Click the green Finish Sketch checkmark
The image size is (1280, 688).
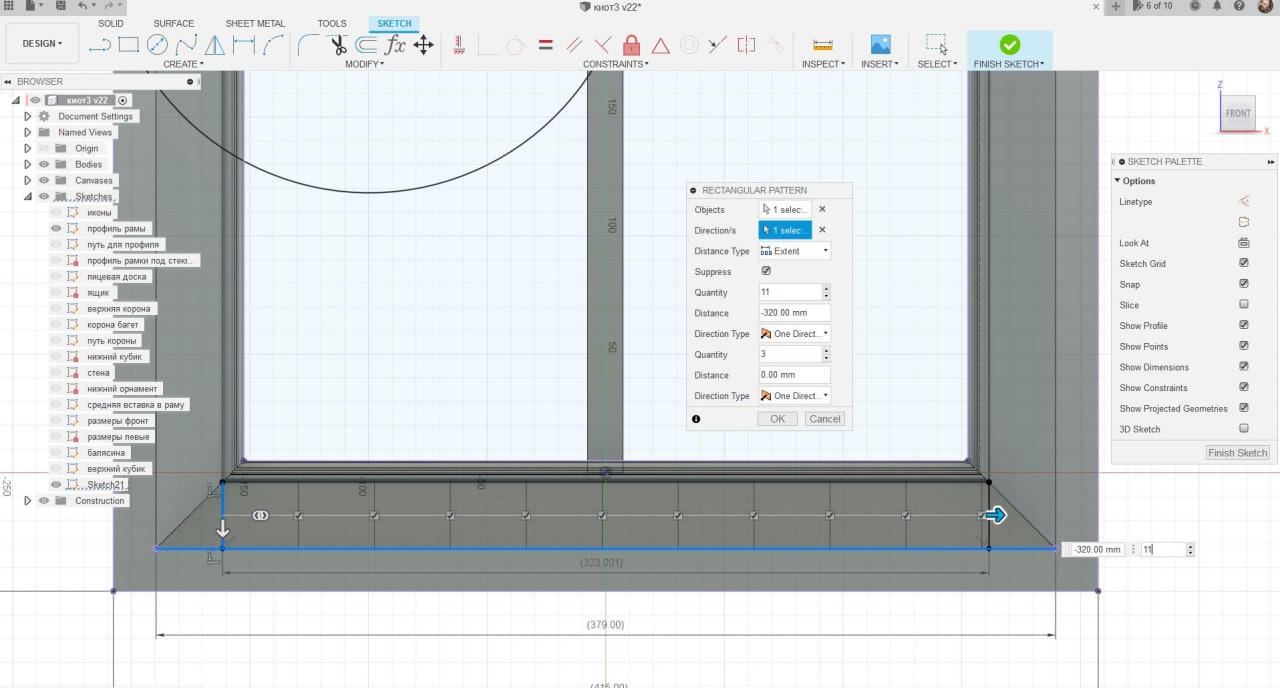pyautogui.click(x=1010, y=44)
